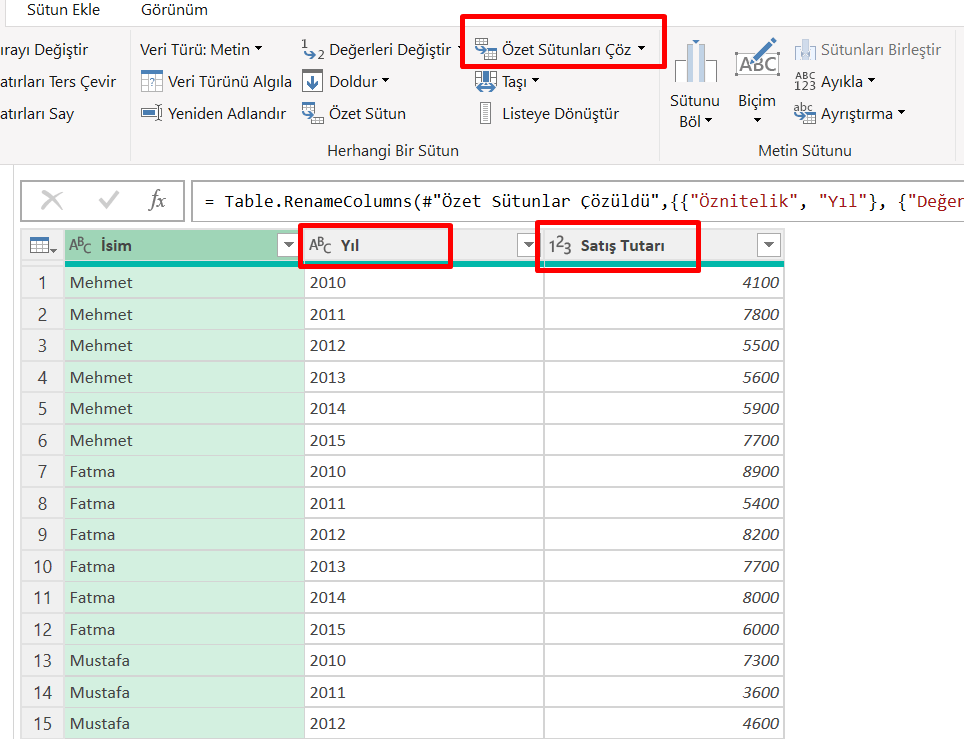Expand the Ayıkla dropdown arrow
964x739 pixels.
871,81
